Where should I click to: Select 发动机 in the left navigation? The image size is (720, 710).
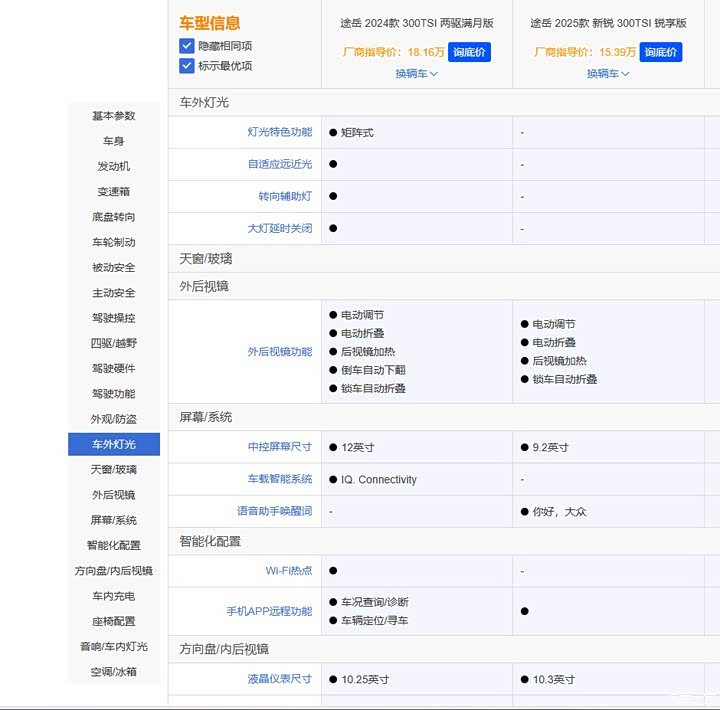[x=113, y=166]
